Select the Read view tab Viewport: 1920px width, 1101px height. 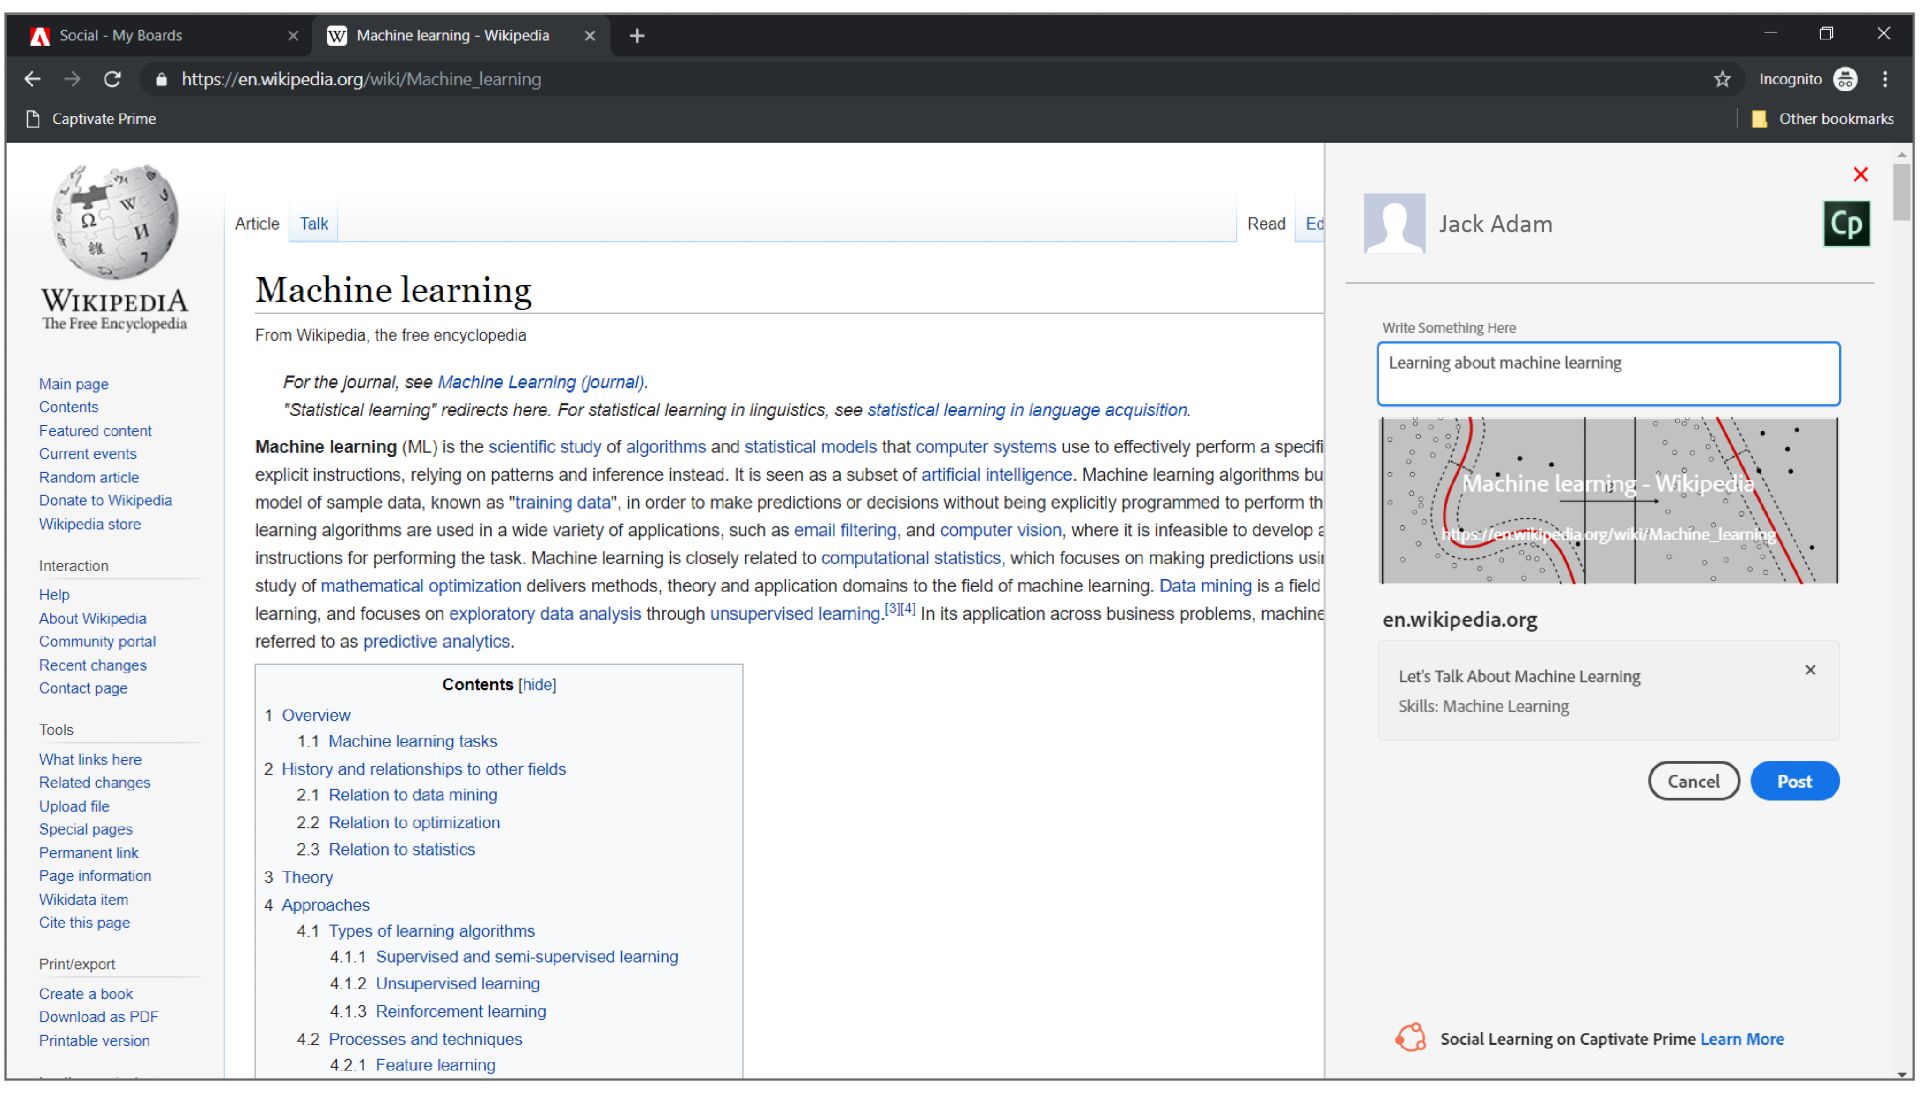click(x=1266, y=224)
